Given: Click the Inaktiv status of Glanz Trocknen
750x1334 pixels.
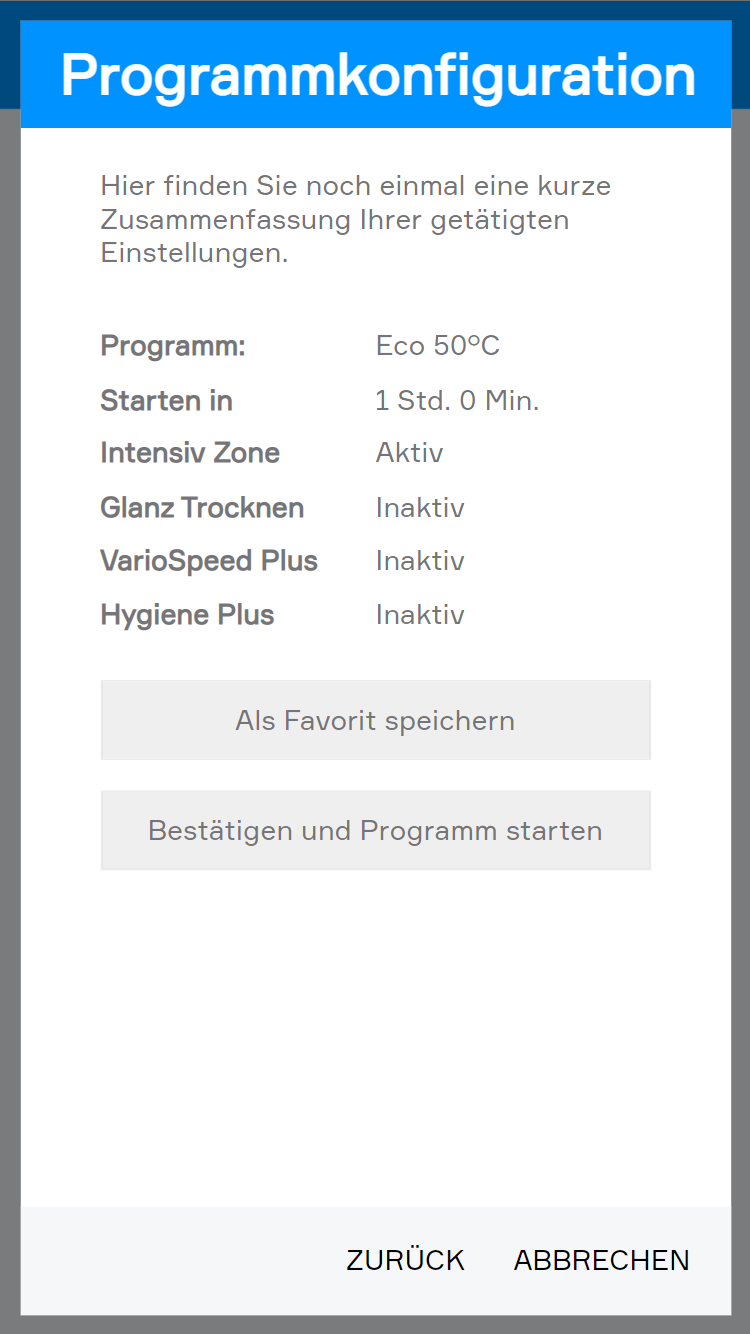Looking at the screenshot, I should click(x=420, y=508).
